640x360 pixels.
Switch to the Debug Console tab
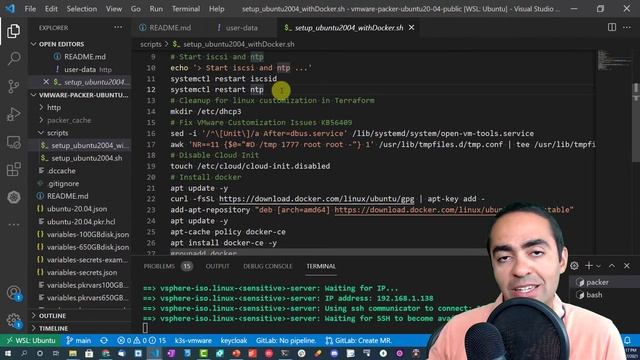click(268, 266)
